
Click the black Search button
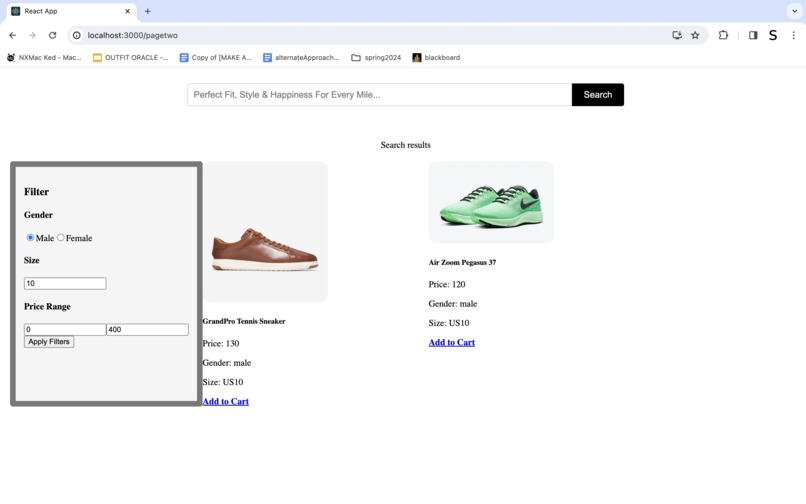[598, 95]
